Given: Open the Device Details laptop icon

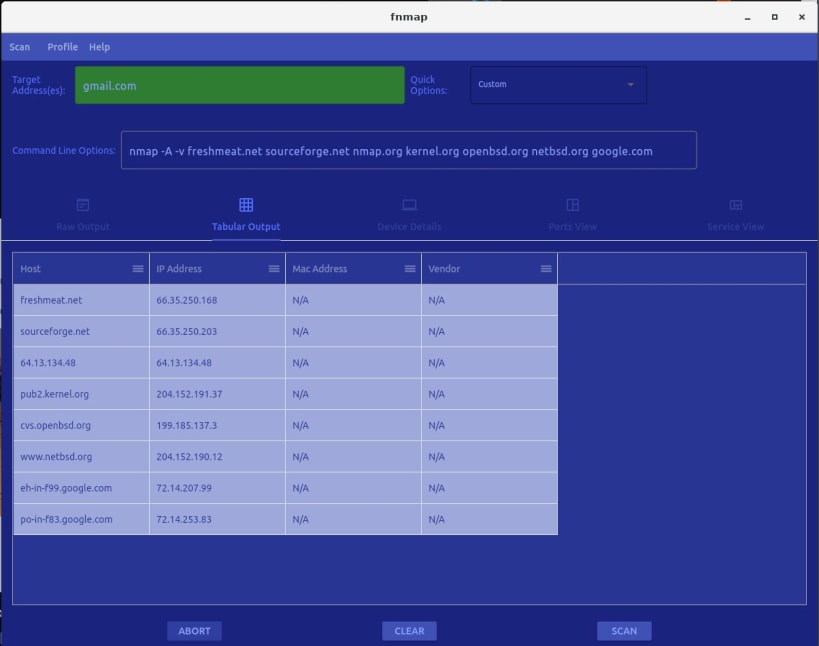Looking at the screenshot, I should (x=409, y=205).
